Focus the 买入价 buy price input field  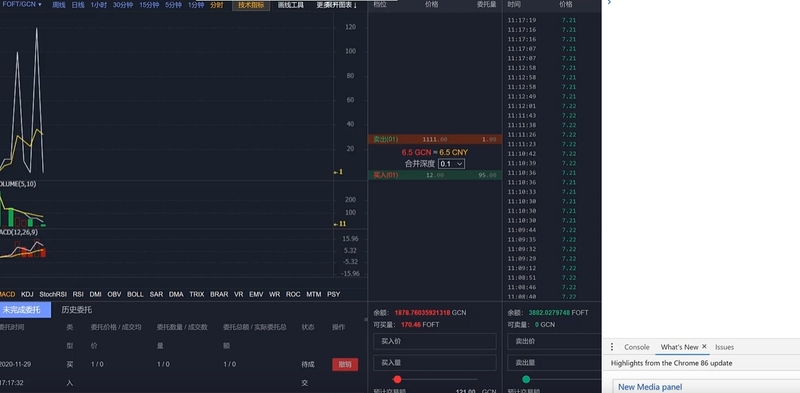(435, 341)
